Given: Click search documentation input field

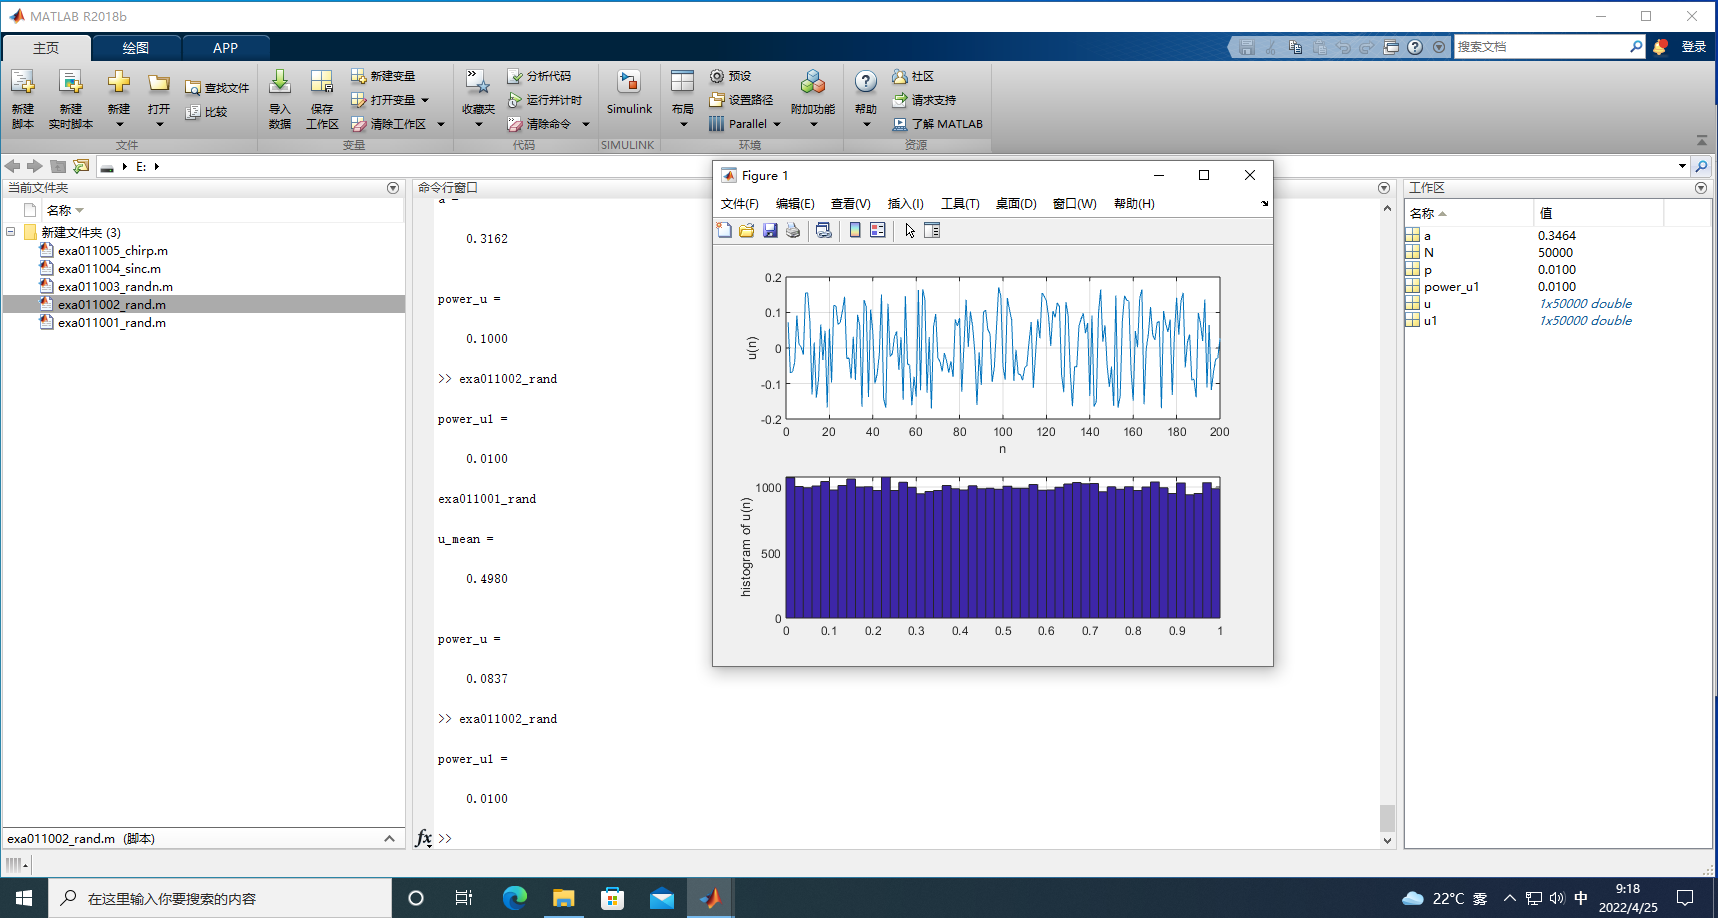Looking at the screenshot, I should (1540, 47).
